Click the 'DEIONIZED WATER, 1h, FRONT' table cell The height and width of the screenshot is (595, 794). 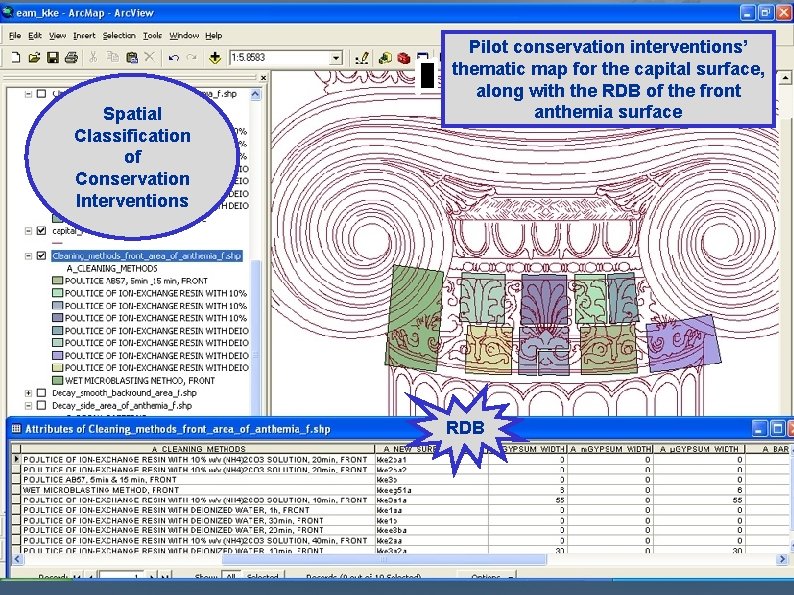198,510
